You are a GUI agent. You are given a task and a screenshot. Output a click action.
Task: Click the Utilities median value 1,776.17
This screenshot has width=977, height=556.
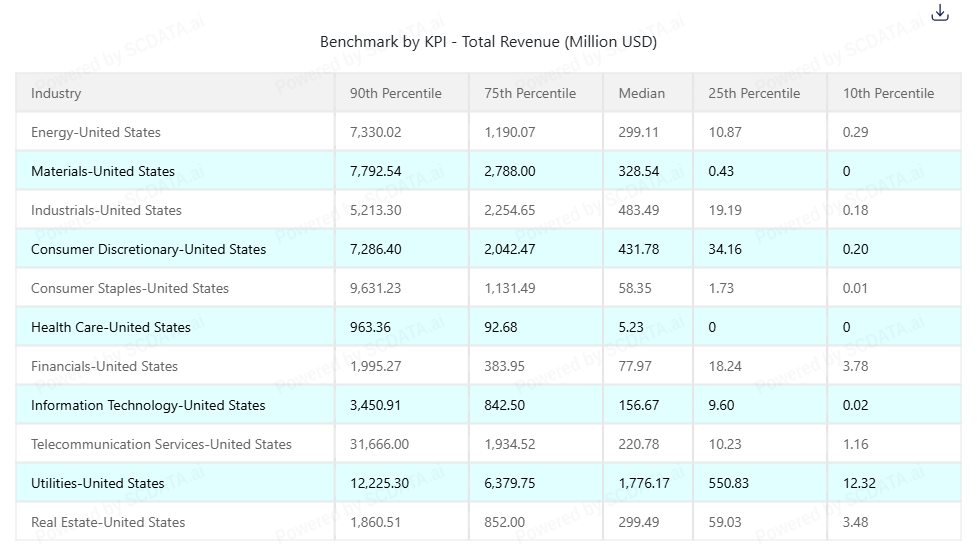(x=644, y=483)
